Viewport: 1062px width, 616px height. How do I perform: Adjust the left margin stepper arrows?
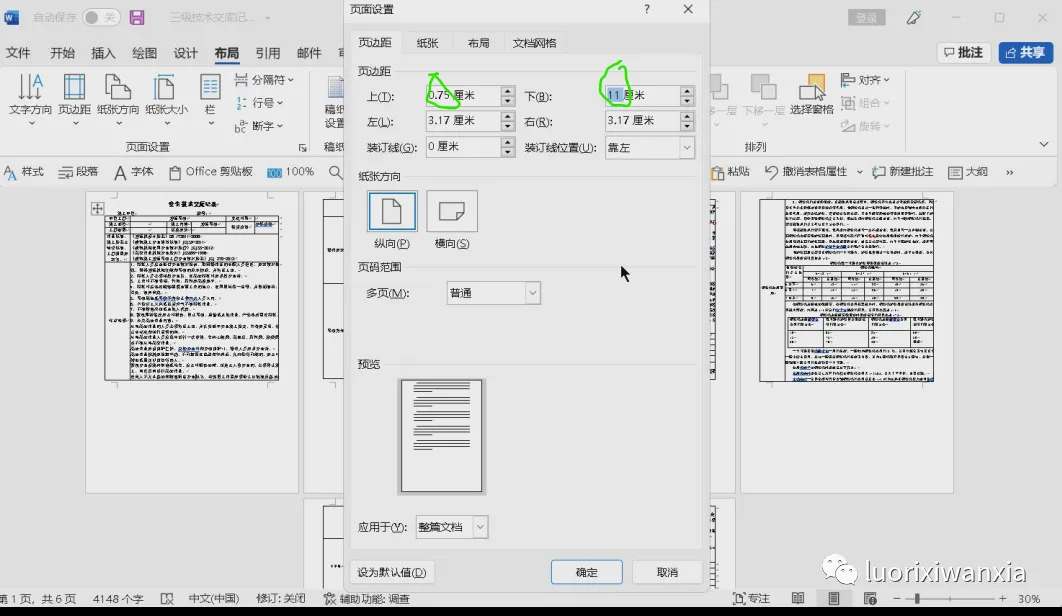(x=508, y=121)
